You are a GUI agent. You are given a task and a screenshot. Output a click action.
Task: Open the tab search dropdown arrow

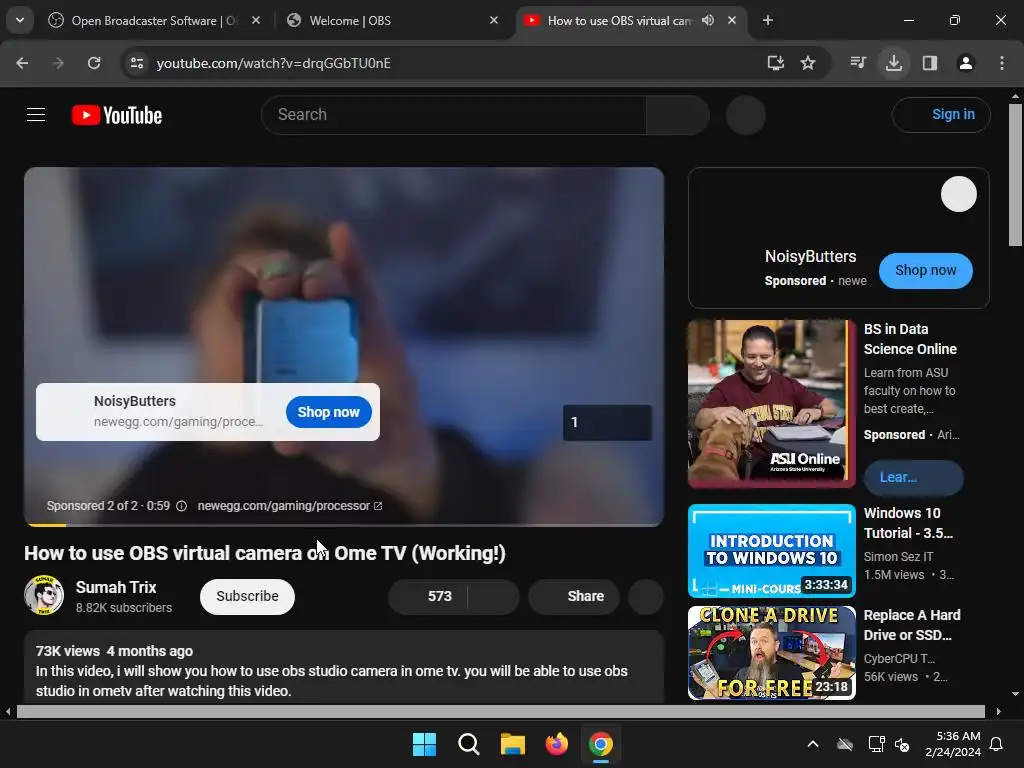click(20, 20)
